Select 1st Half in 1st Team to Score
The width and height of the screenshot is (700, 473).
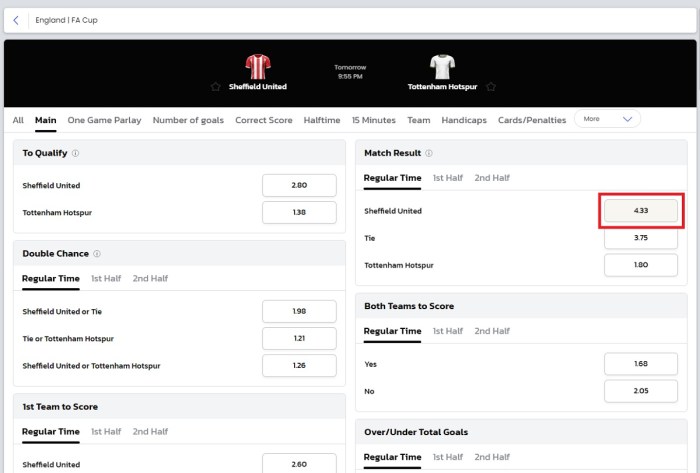pyautogui.click(x=106, y=432)
